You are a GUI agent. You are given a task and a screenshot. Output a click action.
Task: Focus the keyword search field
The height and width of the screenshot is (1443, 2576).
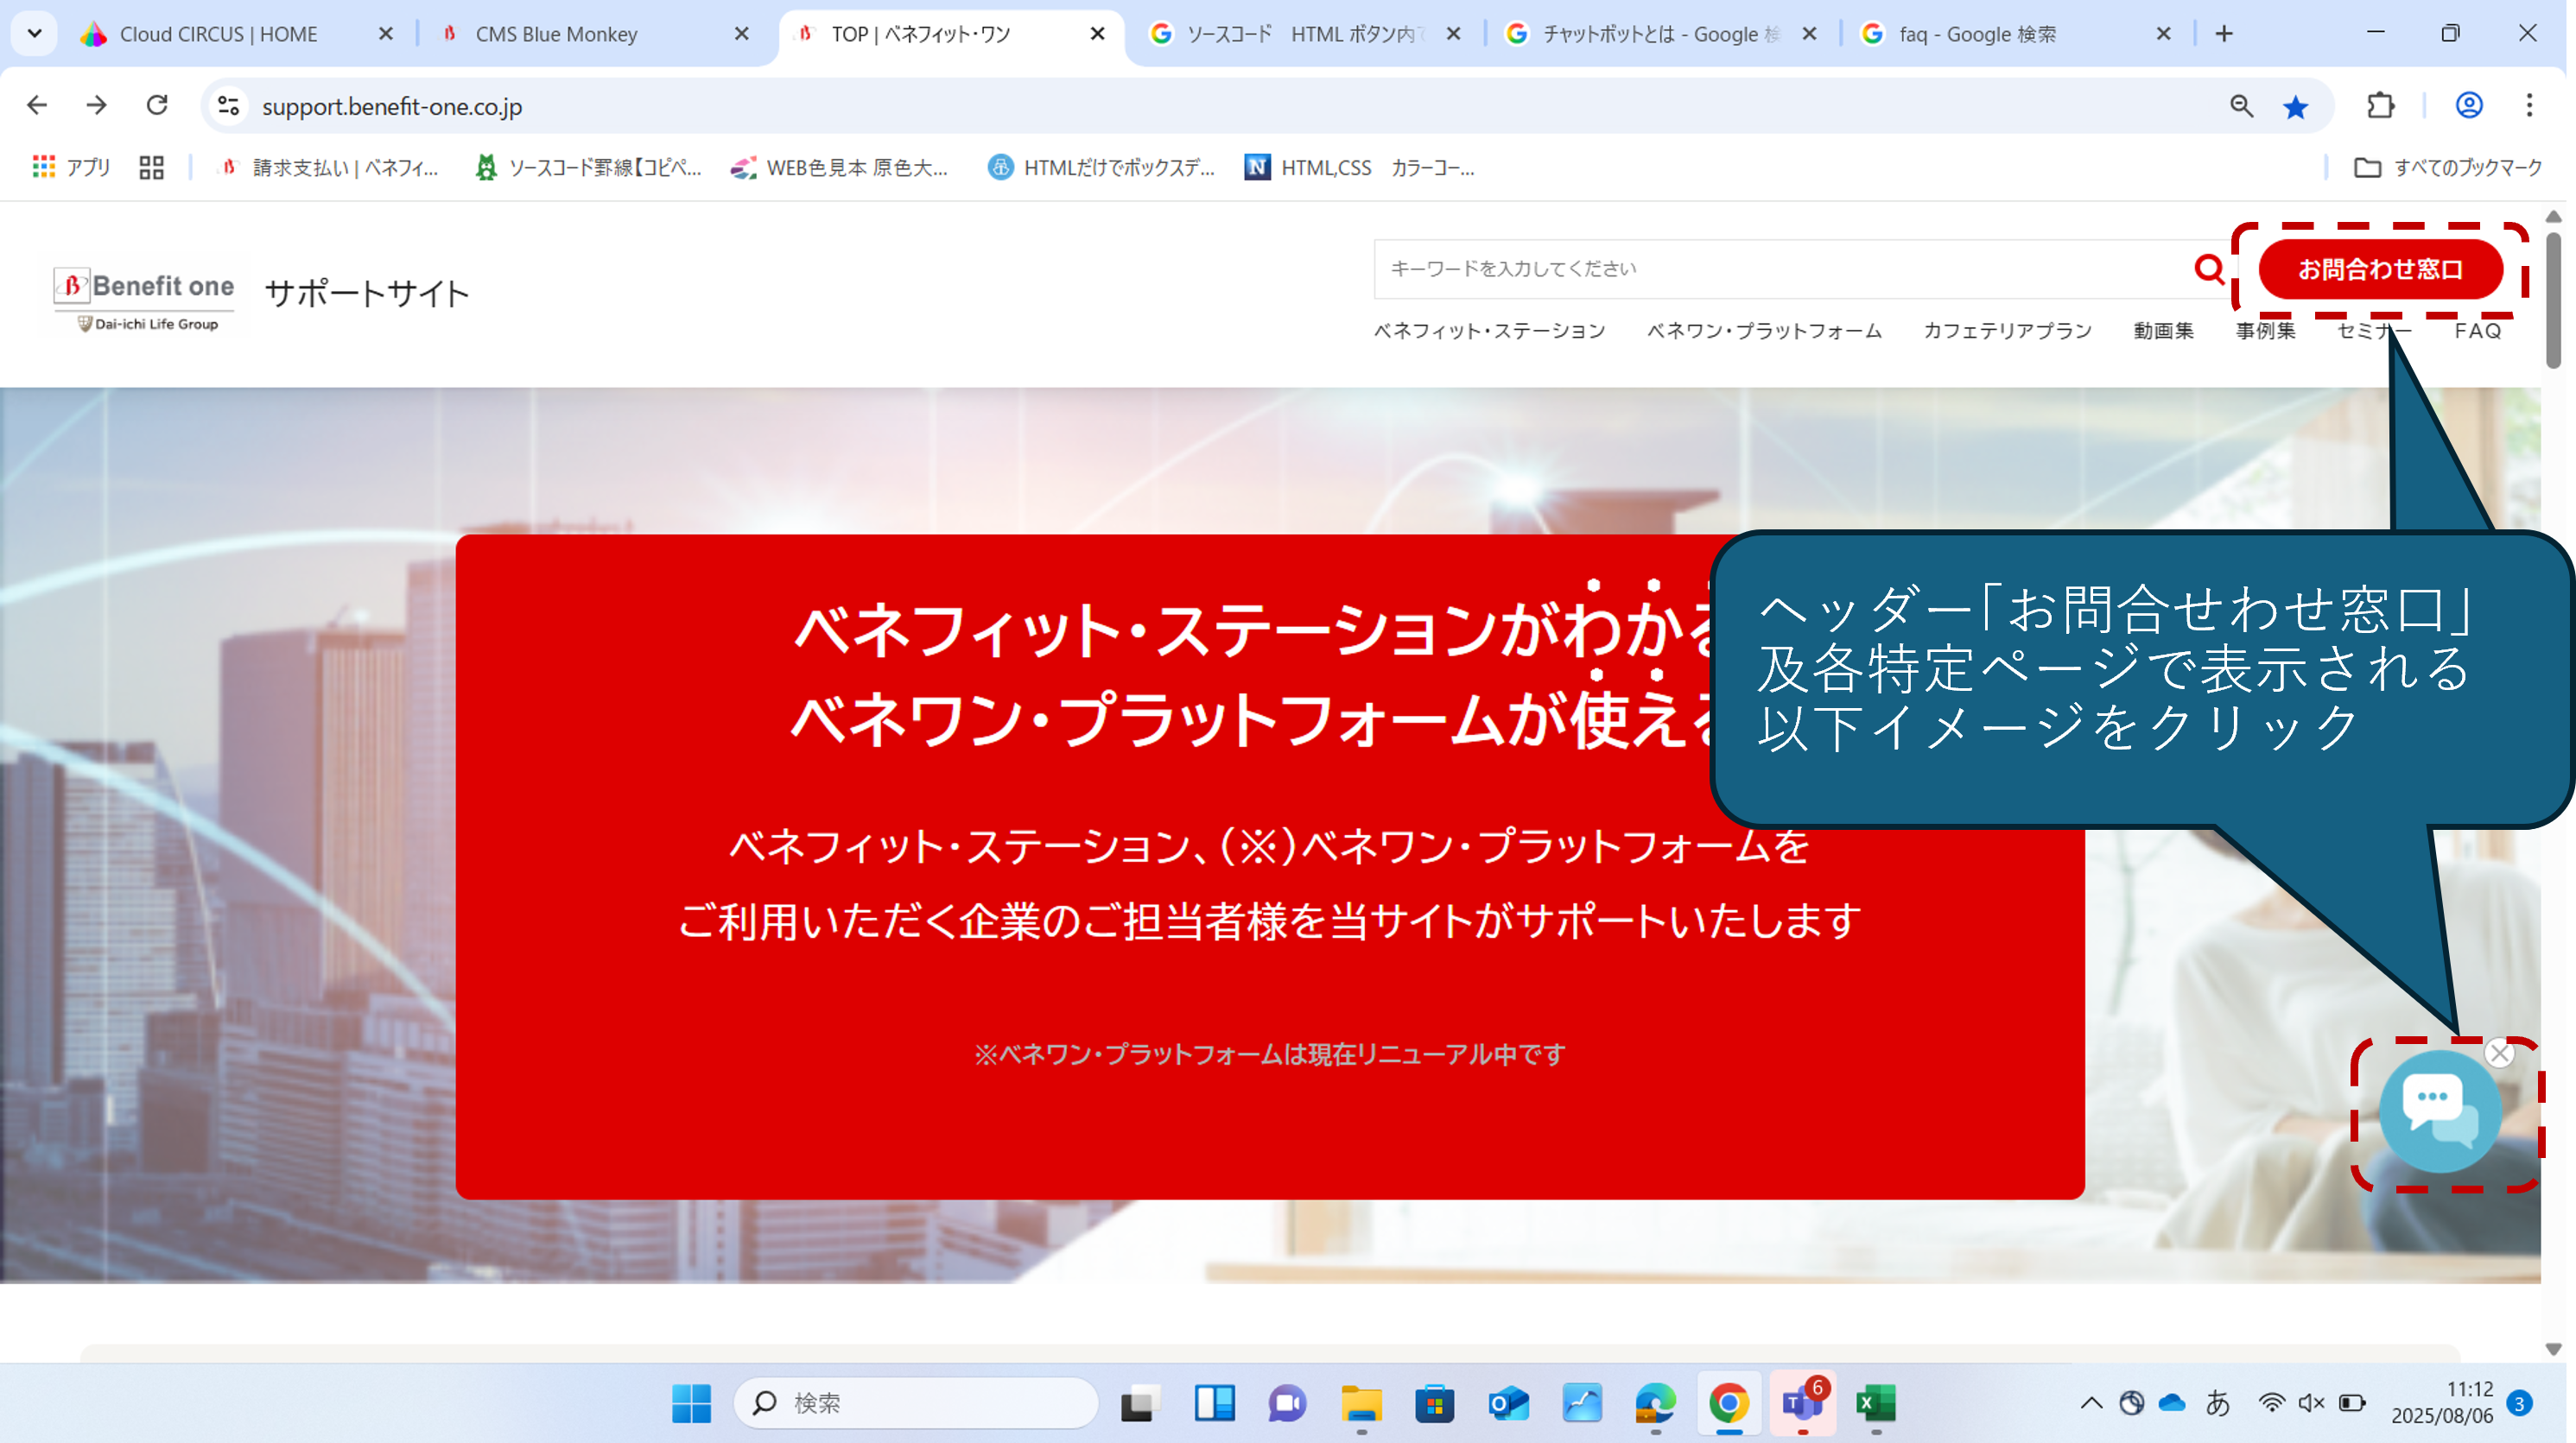pos(1785,269)
